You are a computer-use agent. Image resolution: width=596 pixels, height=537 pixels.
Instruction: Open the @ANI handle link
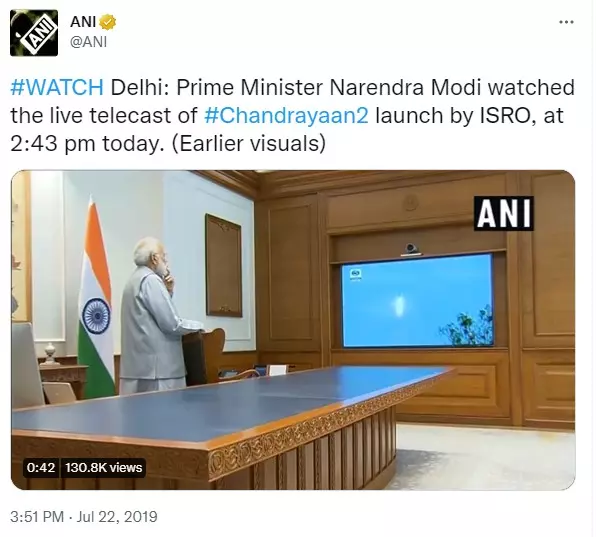(x=88, y=42)
